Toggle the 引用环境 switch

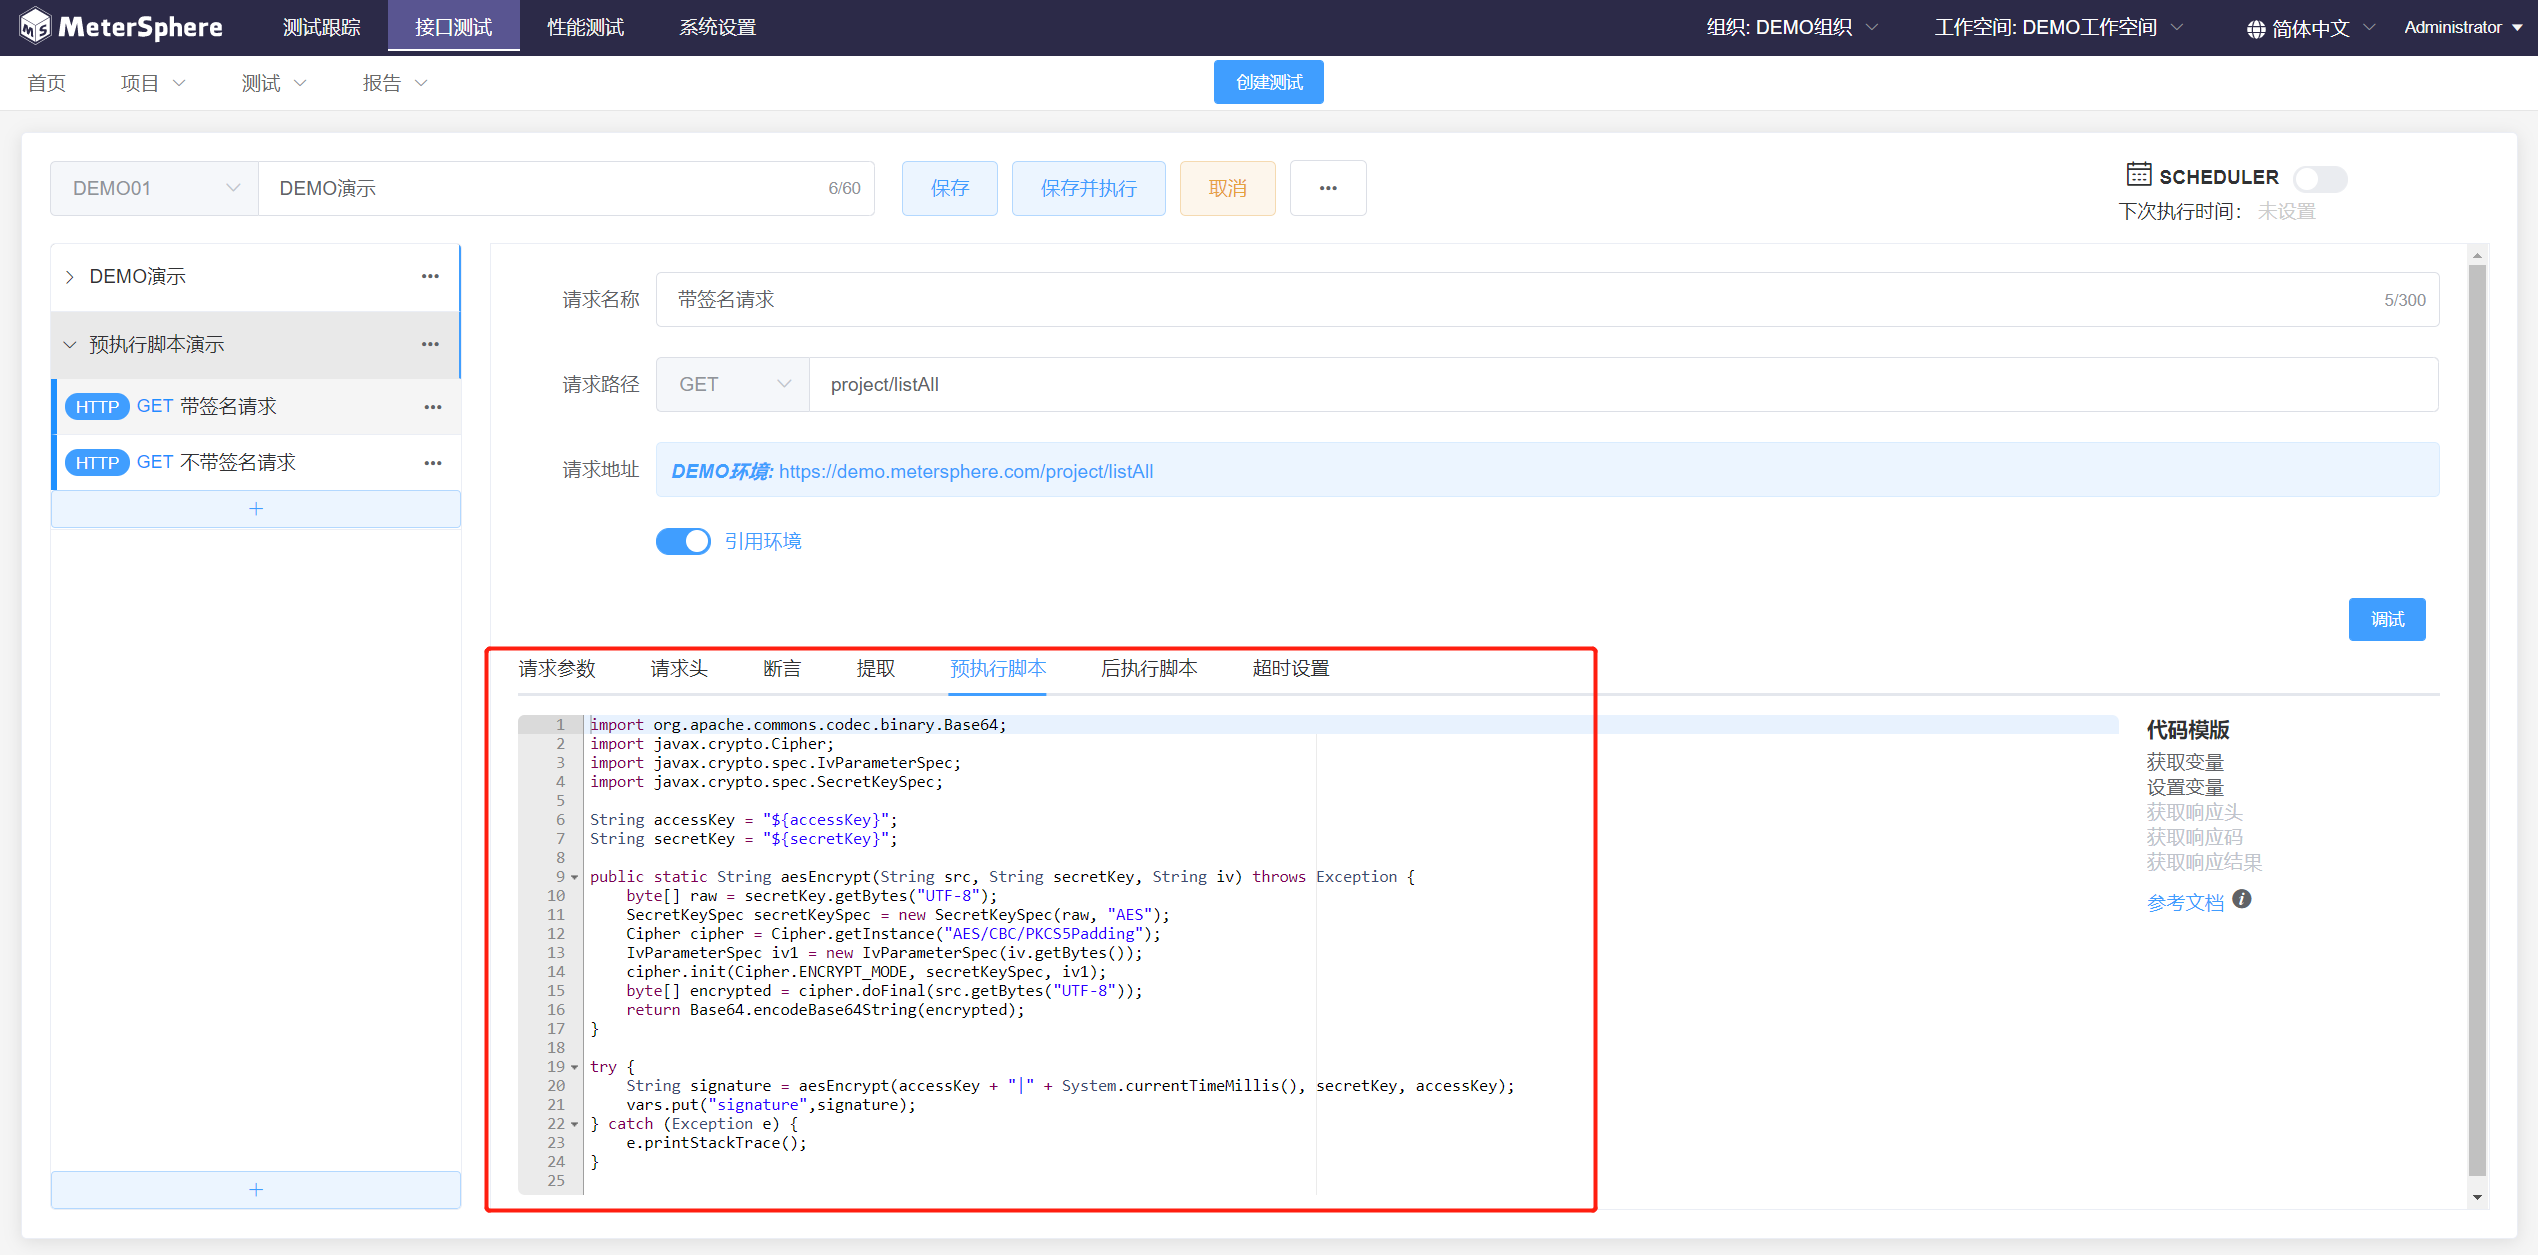click(683, 541)
